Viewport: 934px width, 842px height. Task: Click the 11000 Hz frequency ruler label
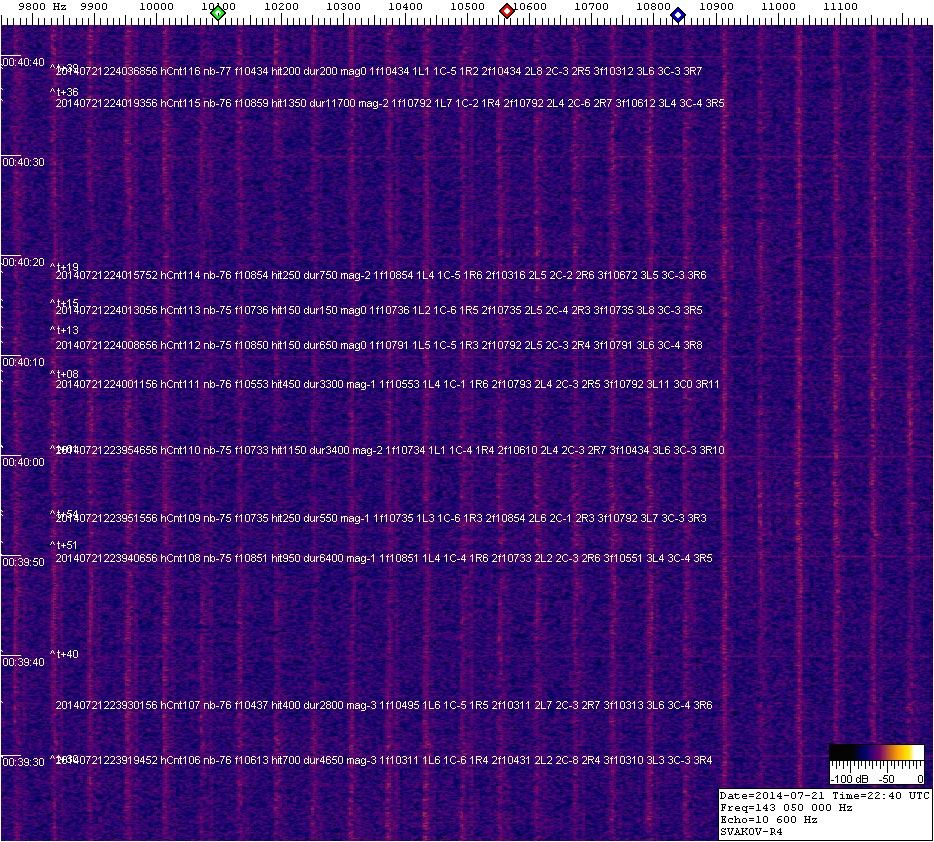(778, 7)
